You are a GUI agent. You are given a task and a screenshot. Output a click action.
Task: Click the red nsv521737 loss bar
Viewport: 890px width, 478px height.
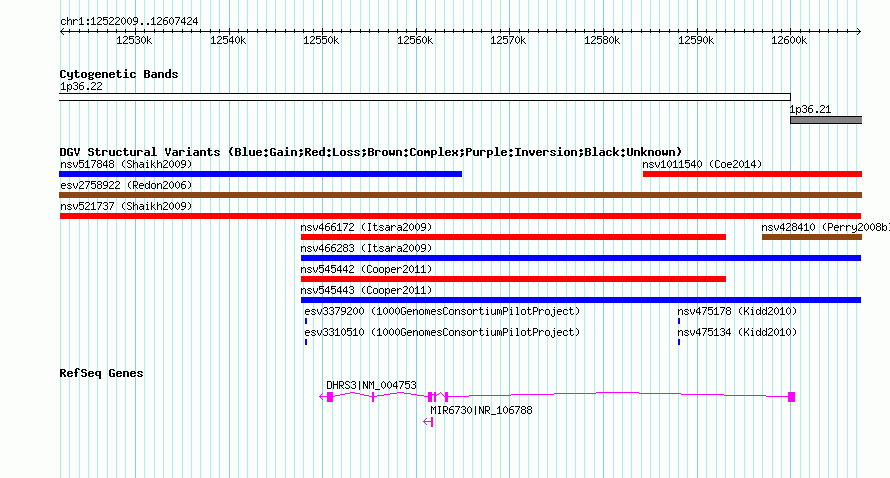point(461,216)
